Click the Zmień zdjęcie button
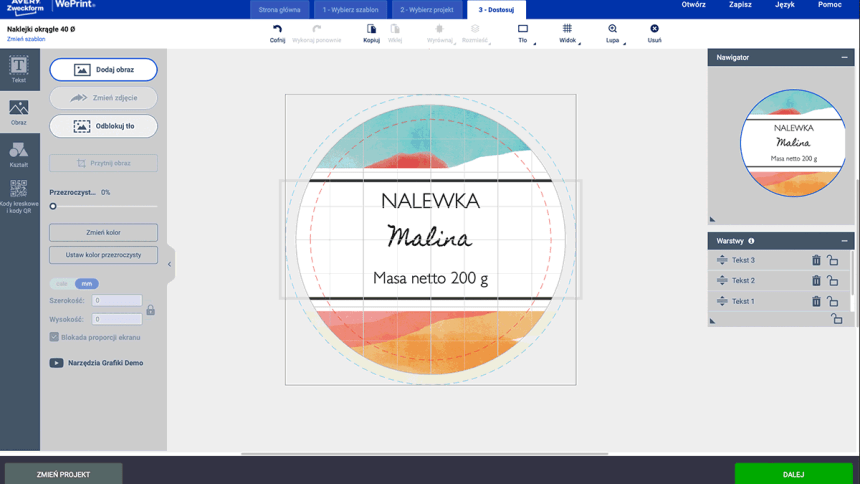Viewport: 860px width, 484px height. (x=103, y=98)
